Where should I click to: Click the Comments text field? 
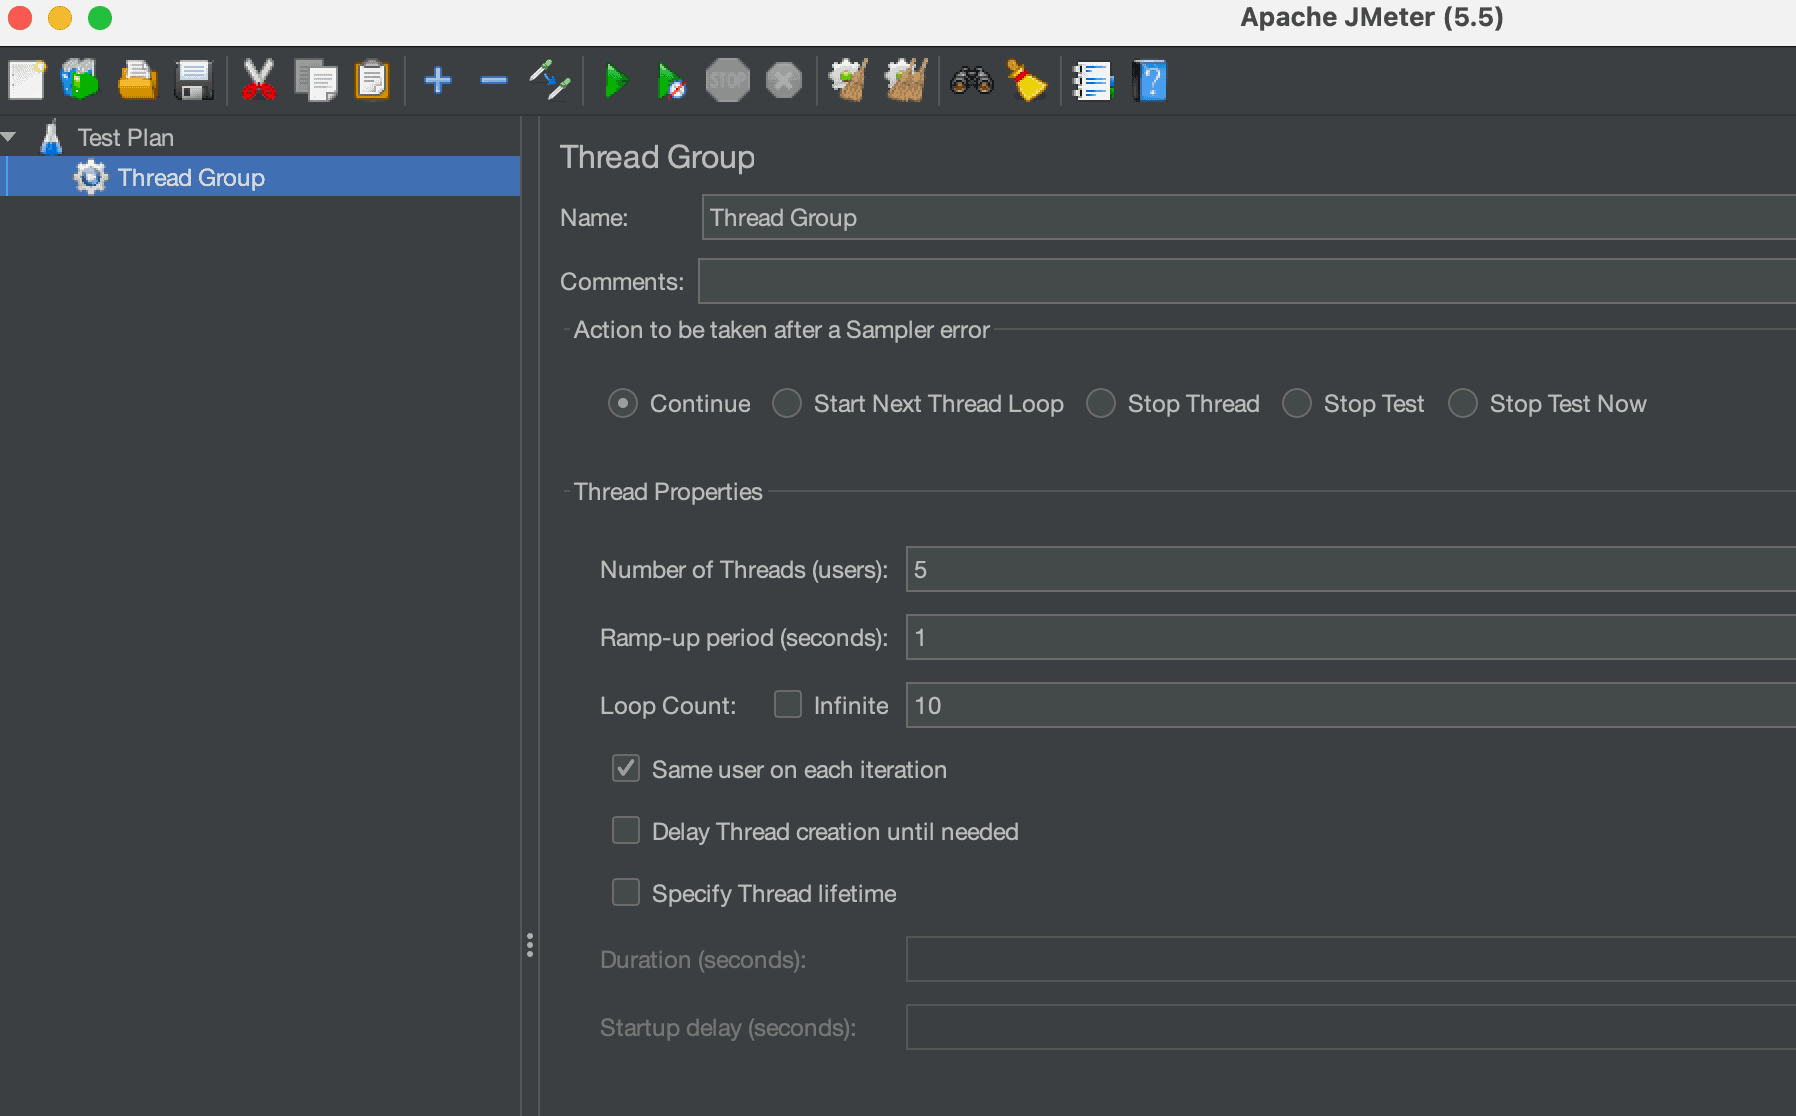click(x=1200, y=281)
